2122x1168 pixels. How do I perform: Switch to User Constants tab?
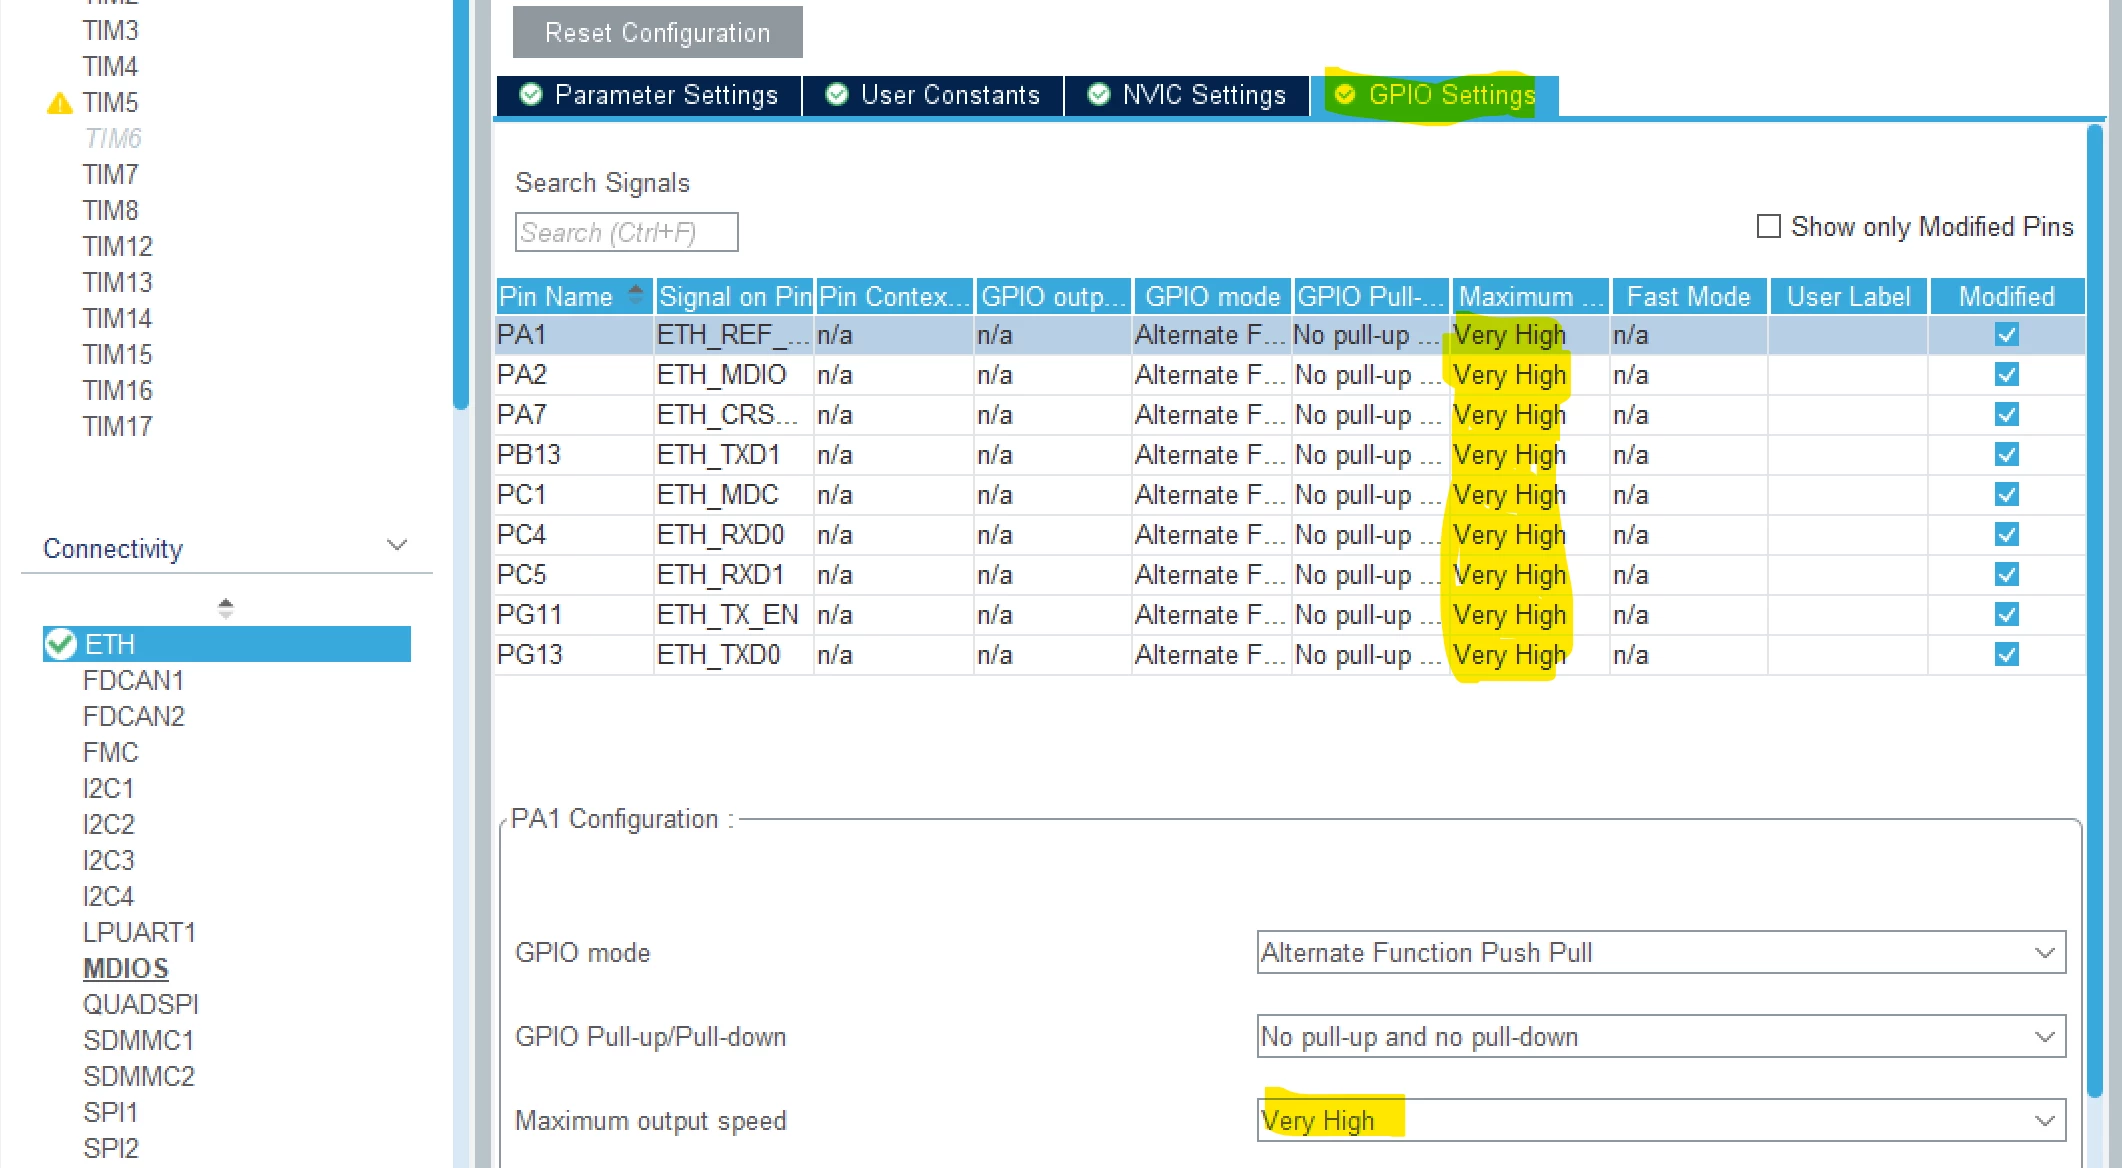click(933, 95)
